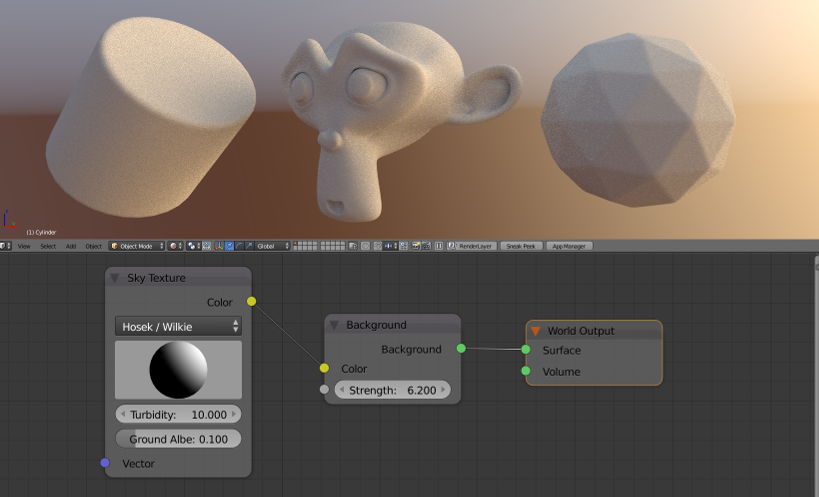Click the node editor vertical scrollbar

(816, 376)
